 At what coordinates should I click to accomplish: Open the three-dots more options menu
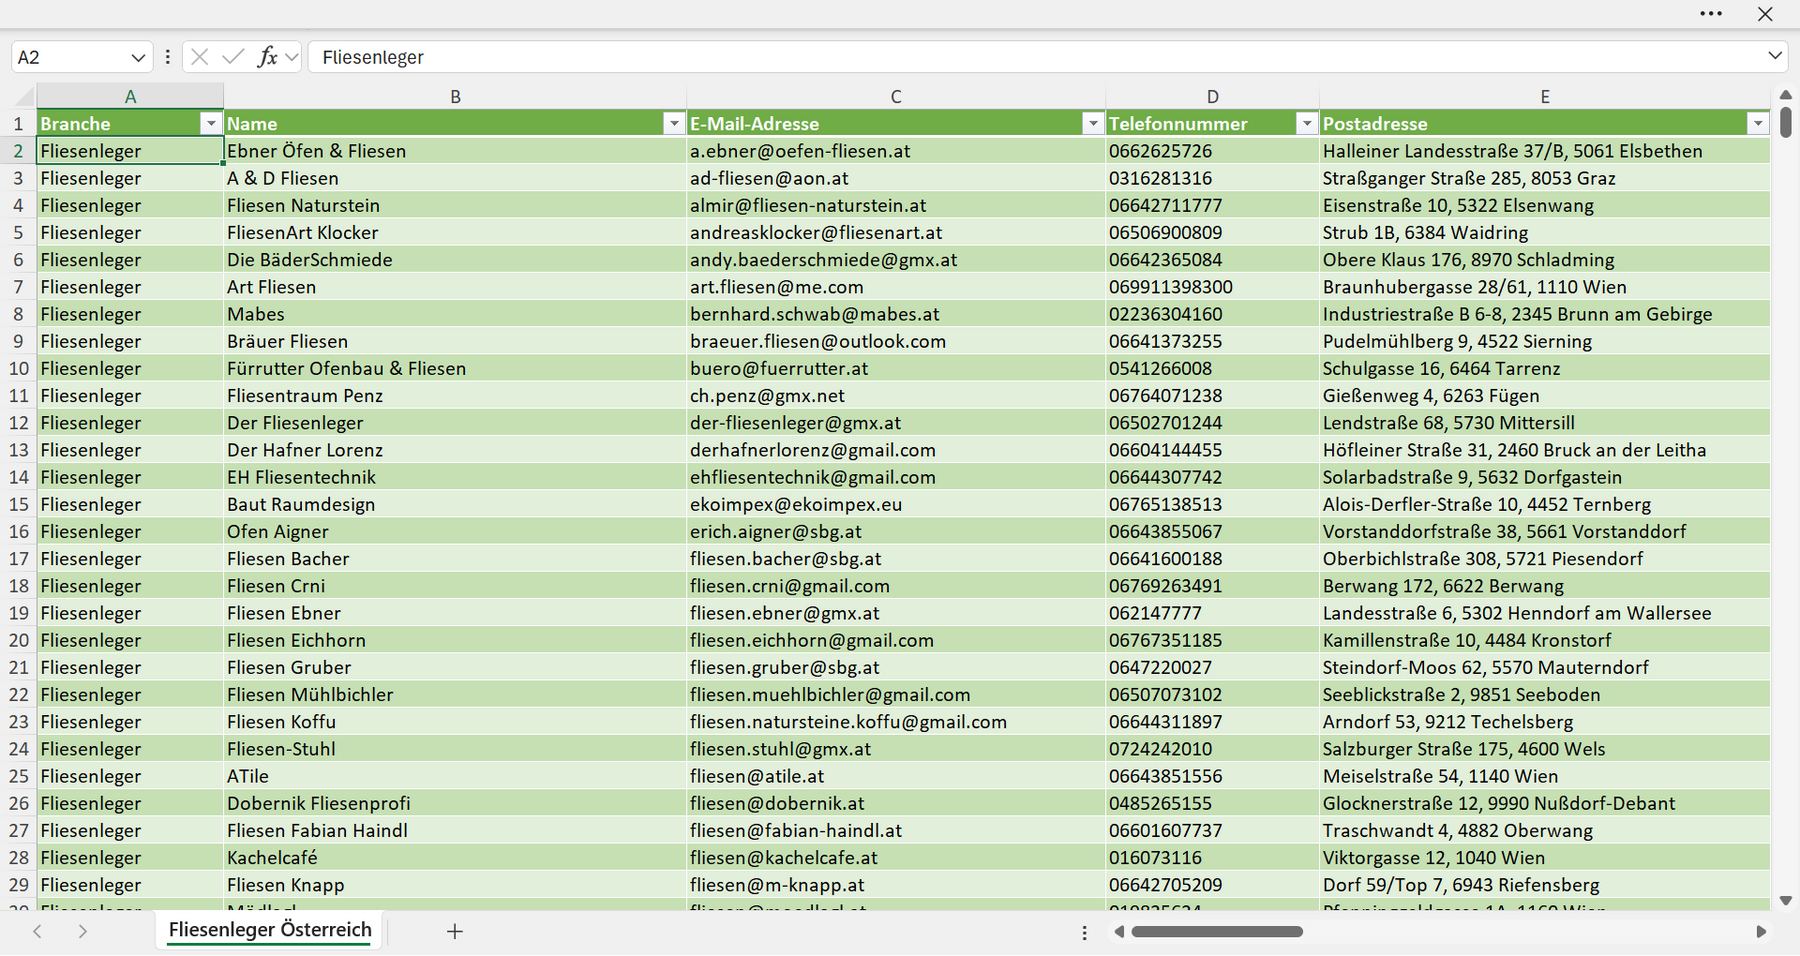point(1711,14)
